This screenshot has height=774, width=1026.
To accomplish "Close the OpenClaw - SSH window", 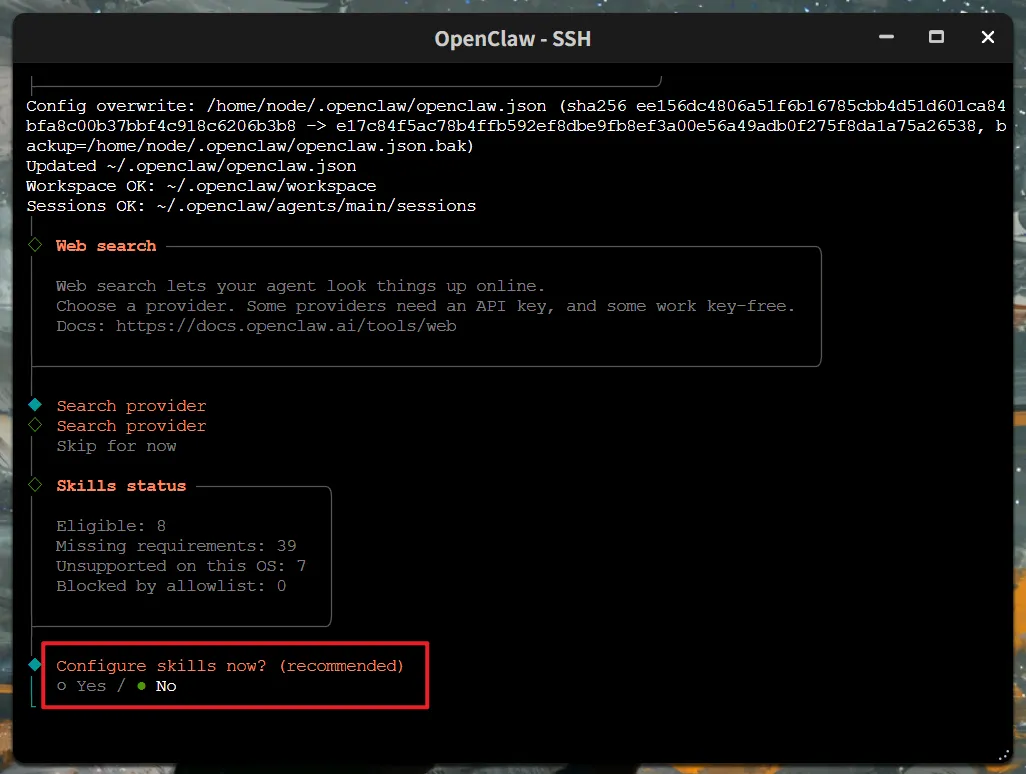I will coord(987,37).
